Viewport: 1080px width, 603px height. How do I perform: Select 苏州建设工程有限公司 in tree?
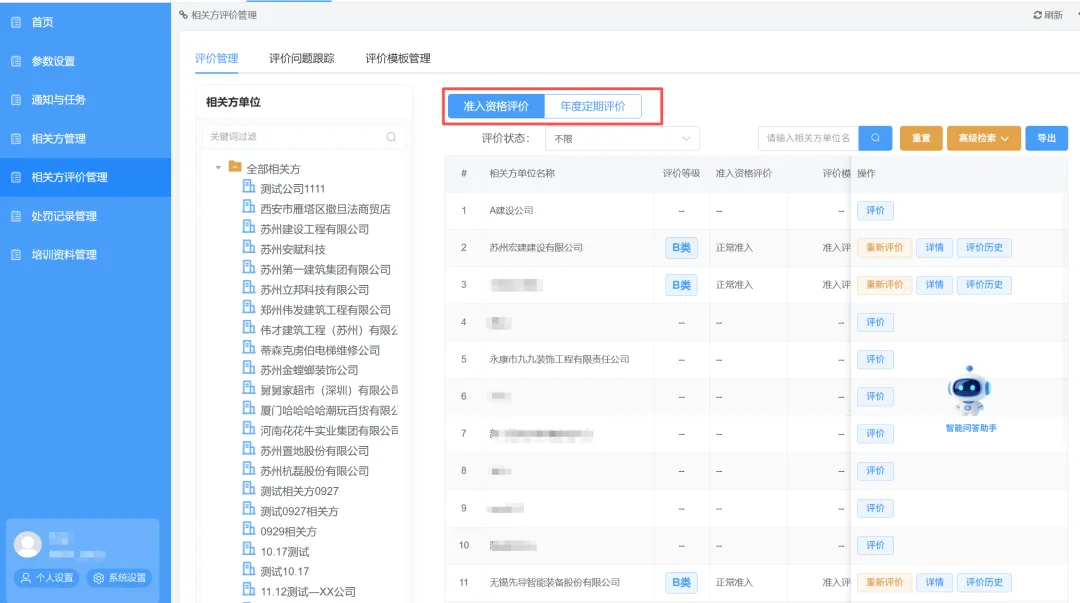[314, 229]
